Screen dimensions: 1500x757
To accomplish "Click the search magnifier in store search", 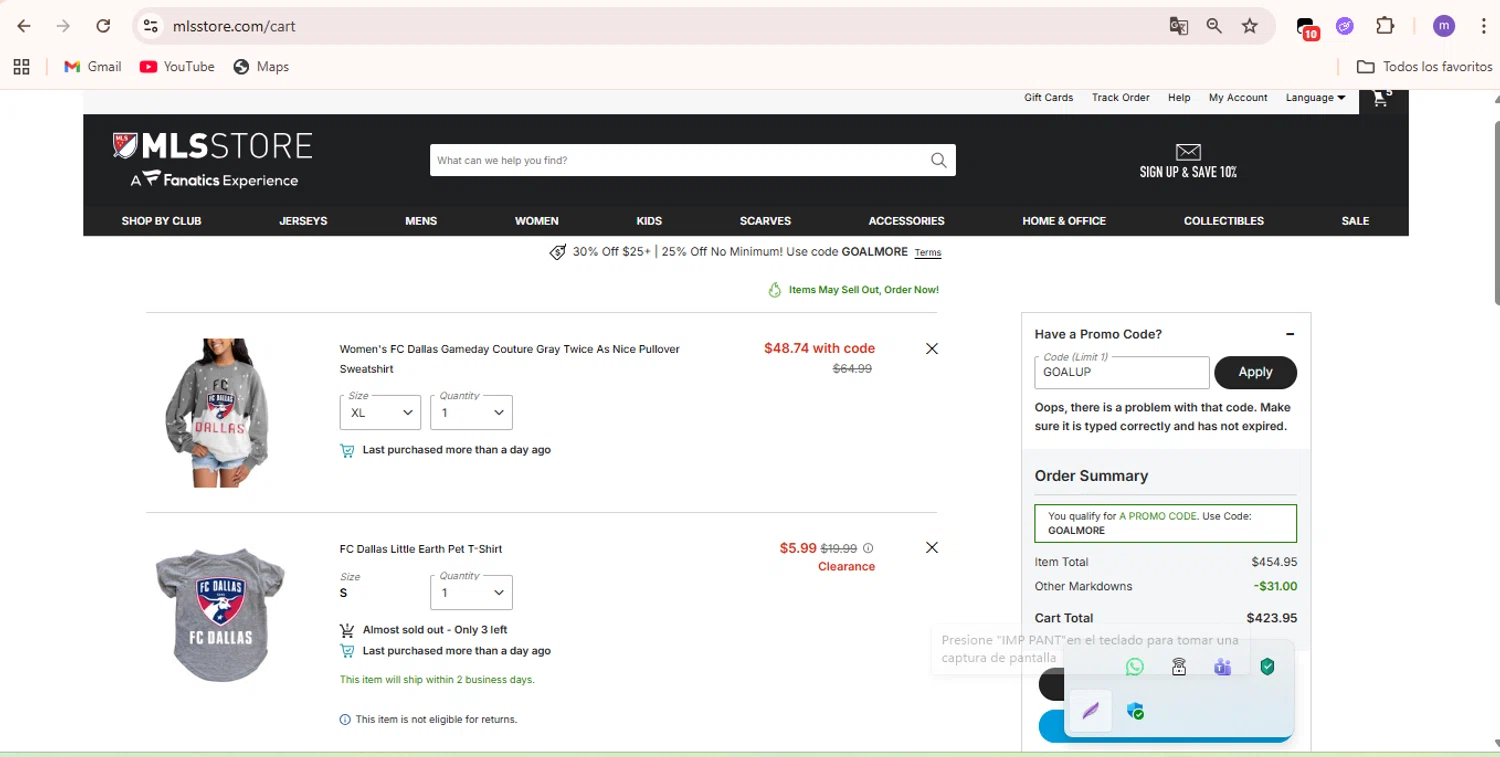I will click(x=938, y=160).
